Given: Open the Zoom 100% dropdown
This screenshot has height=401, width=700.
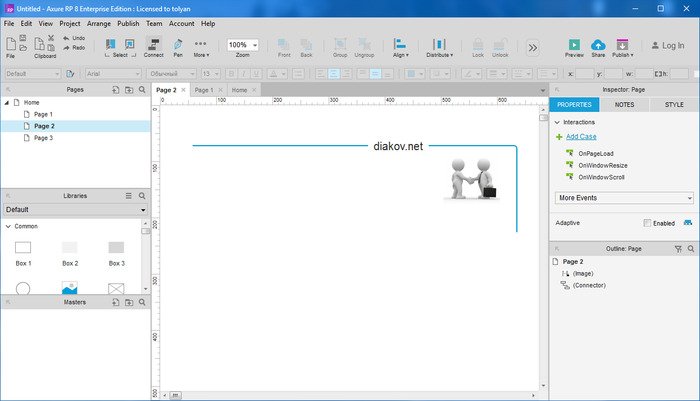Looking at the screenshot, I should pyautogui.click(x=242, y=45).
